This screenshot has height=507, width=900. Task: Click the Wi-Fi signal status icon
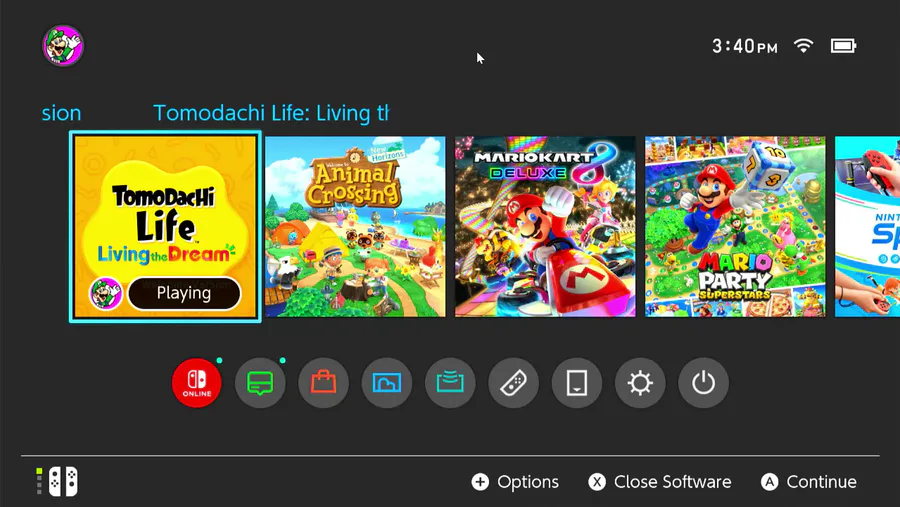pos(804,45)
